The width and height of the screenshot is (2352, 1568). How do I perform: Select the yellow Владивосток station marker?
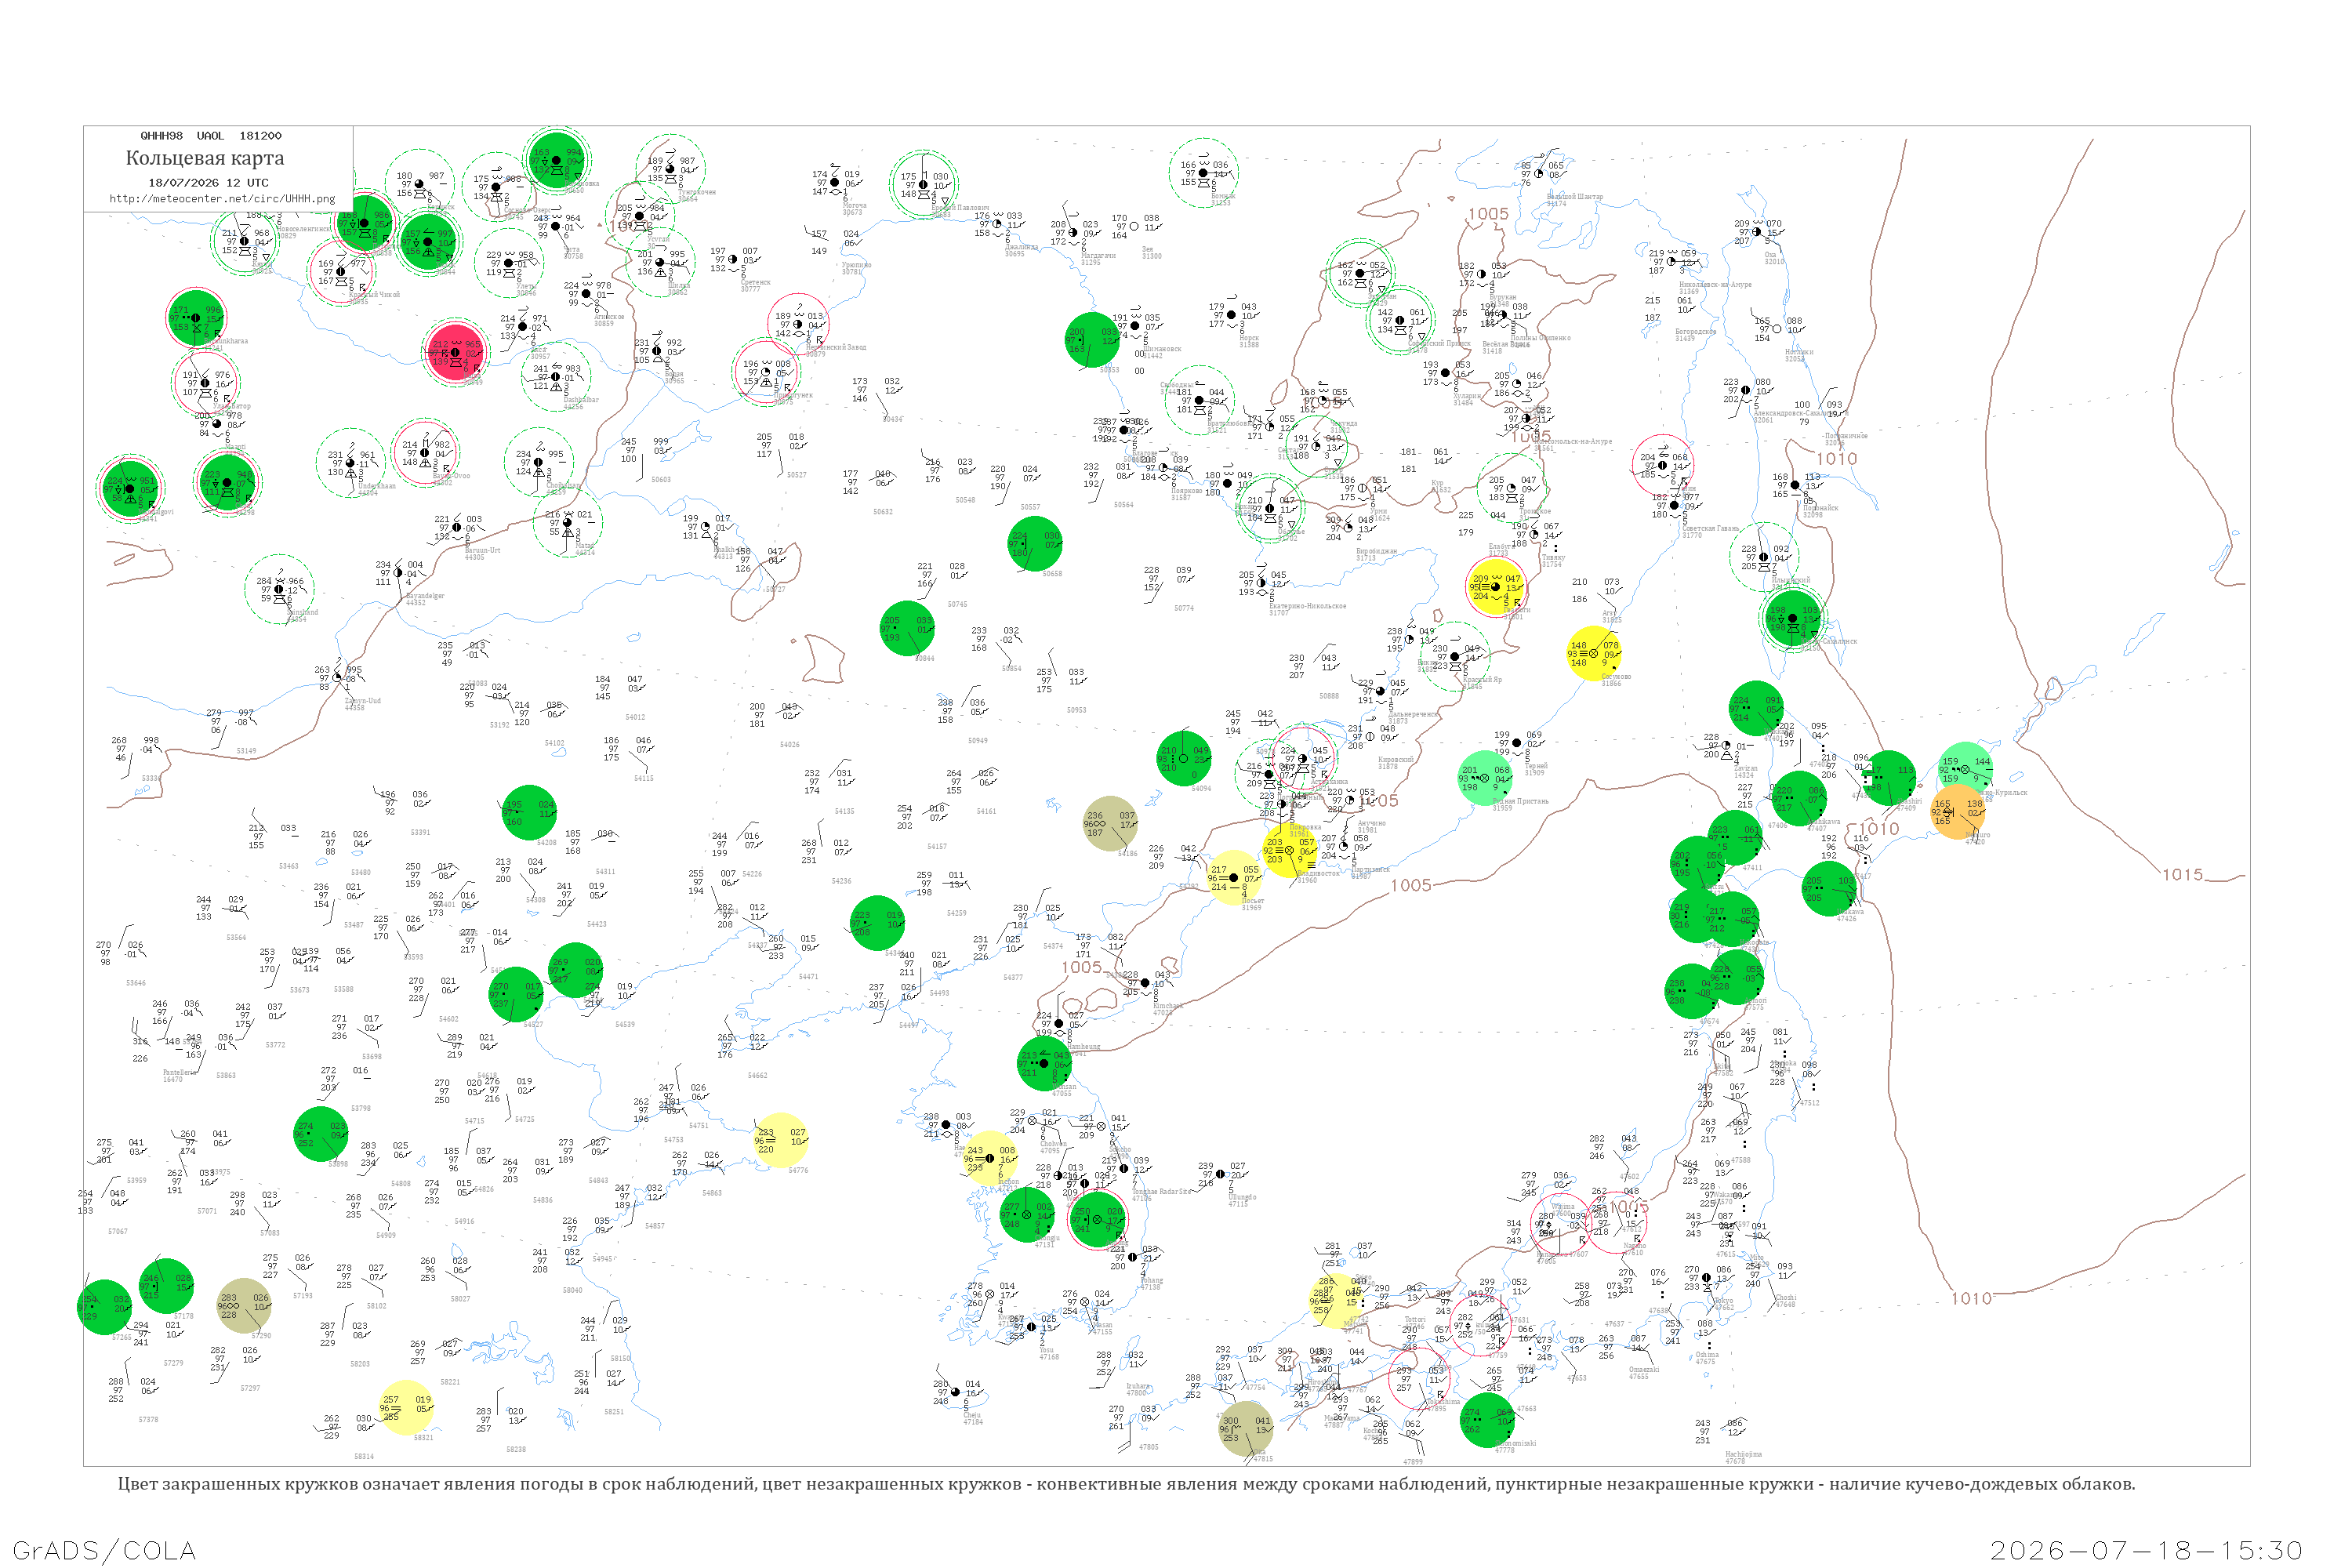pos(1290,851)
